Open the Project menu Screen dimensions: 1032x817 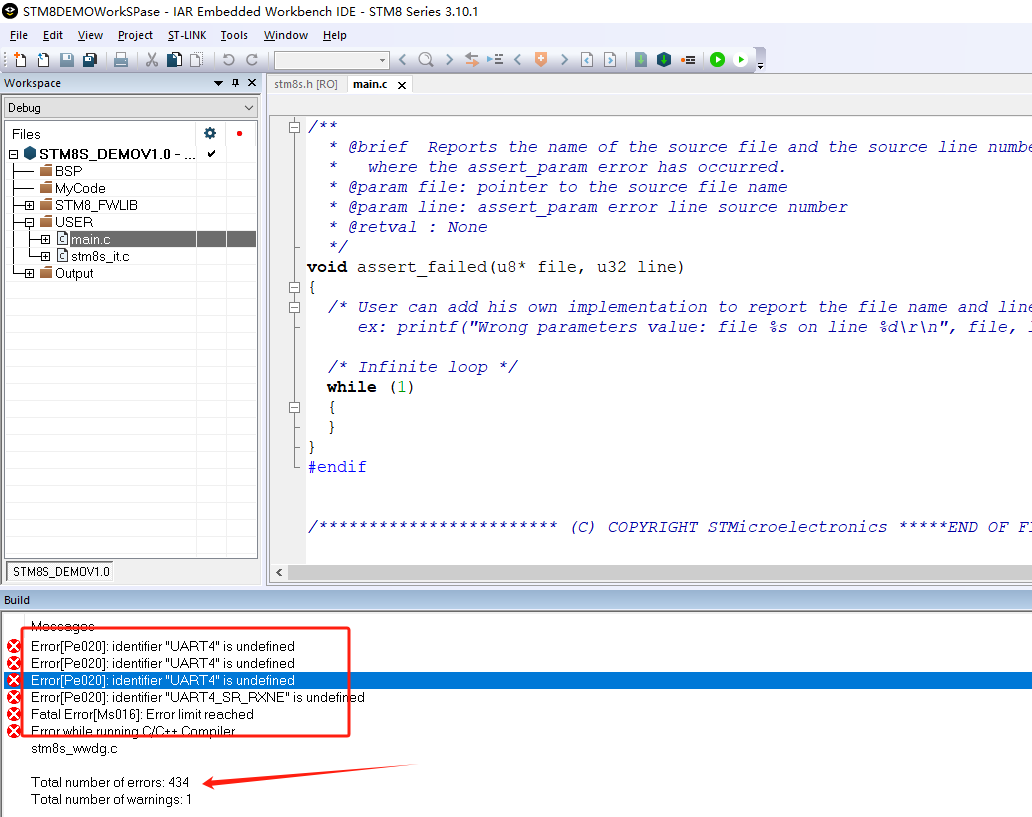135,36
